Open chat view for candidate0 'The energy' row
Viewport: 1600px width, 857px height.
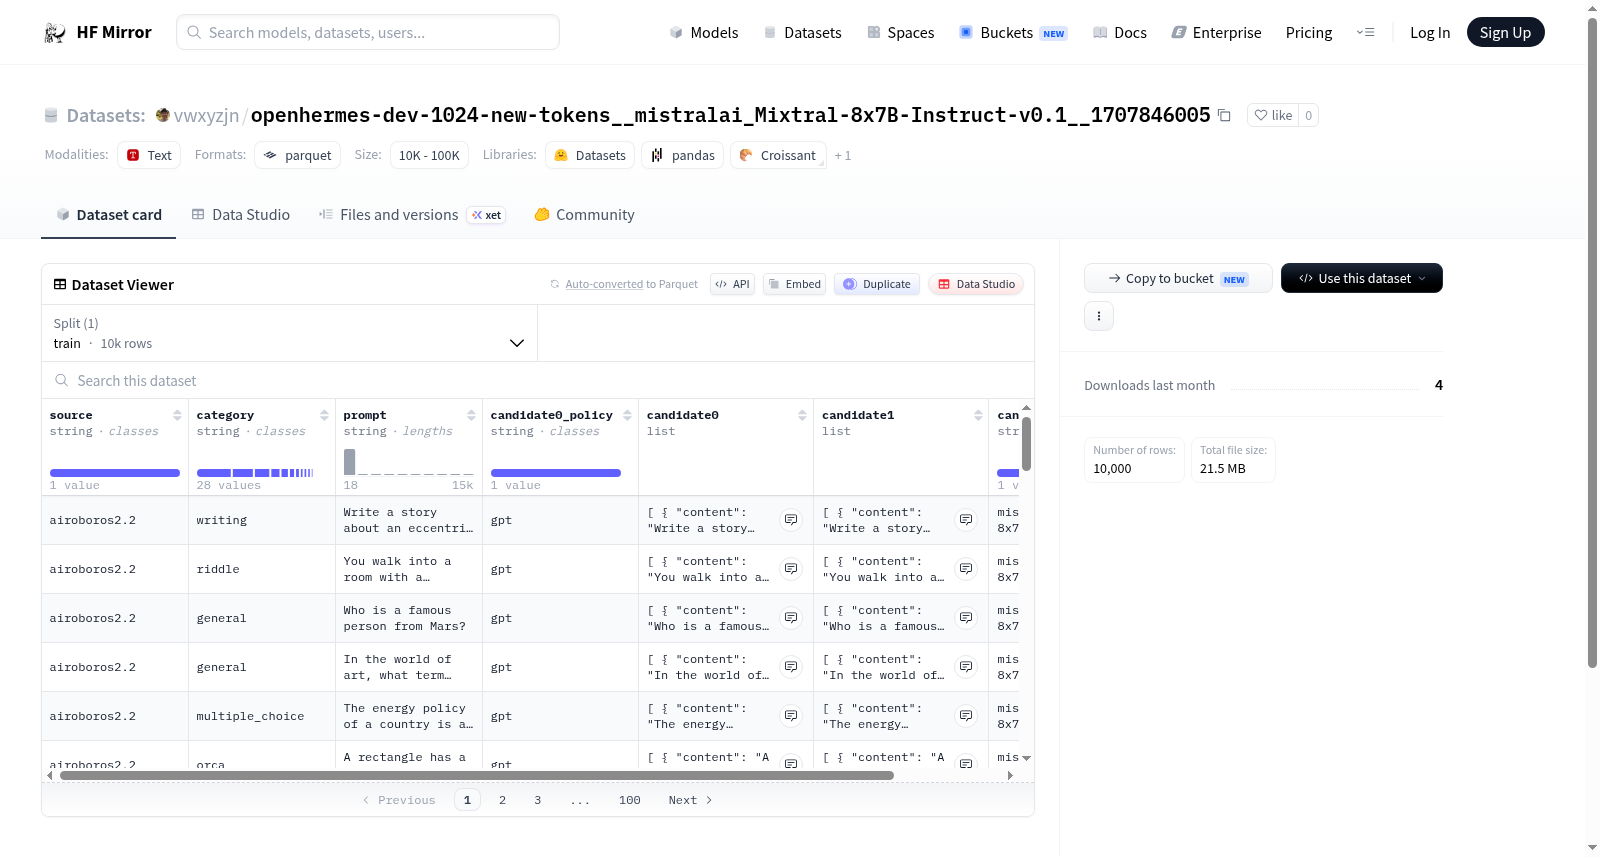pyautogui.click(x=791, y=716)
